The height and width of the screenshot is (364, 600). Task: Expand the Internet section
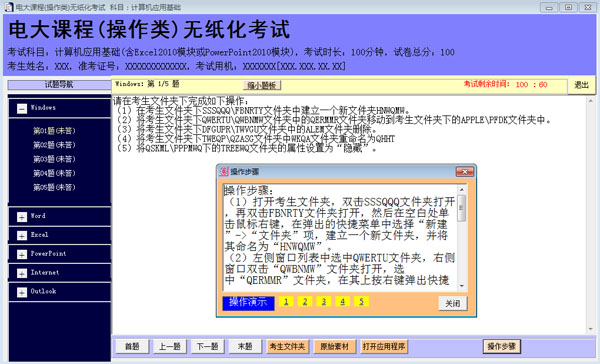[22, 273]
